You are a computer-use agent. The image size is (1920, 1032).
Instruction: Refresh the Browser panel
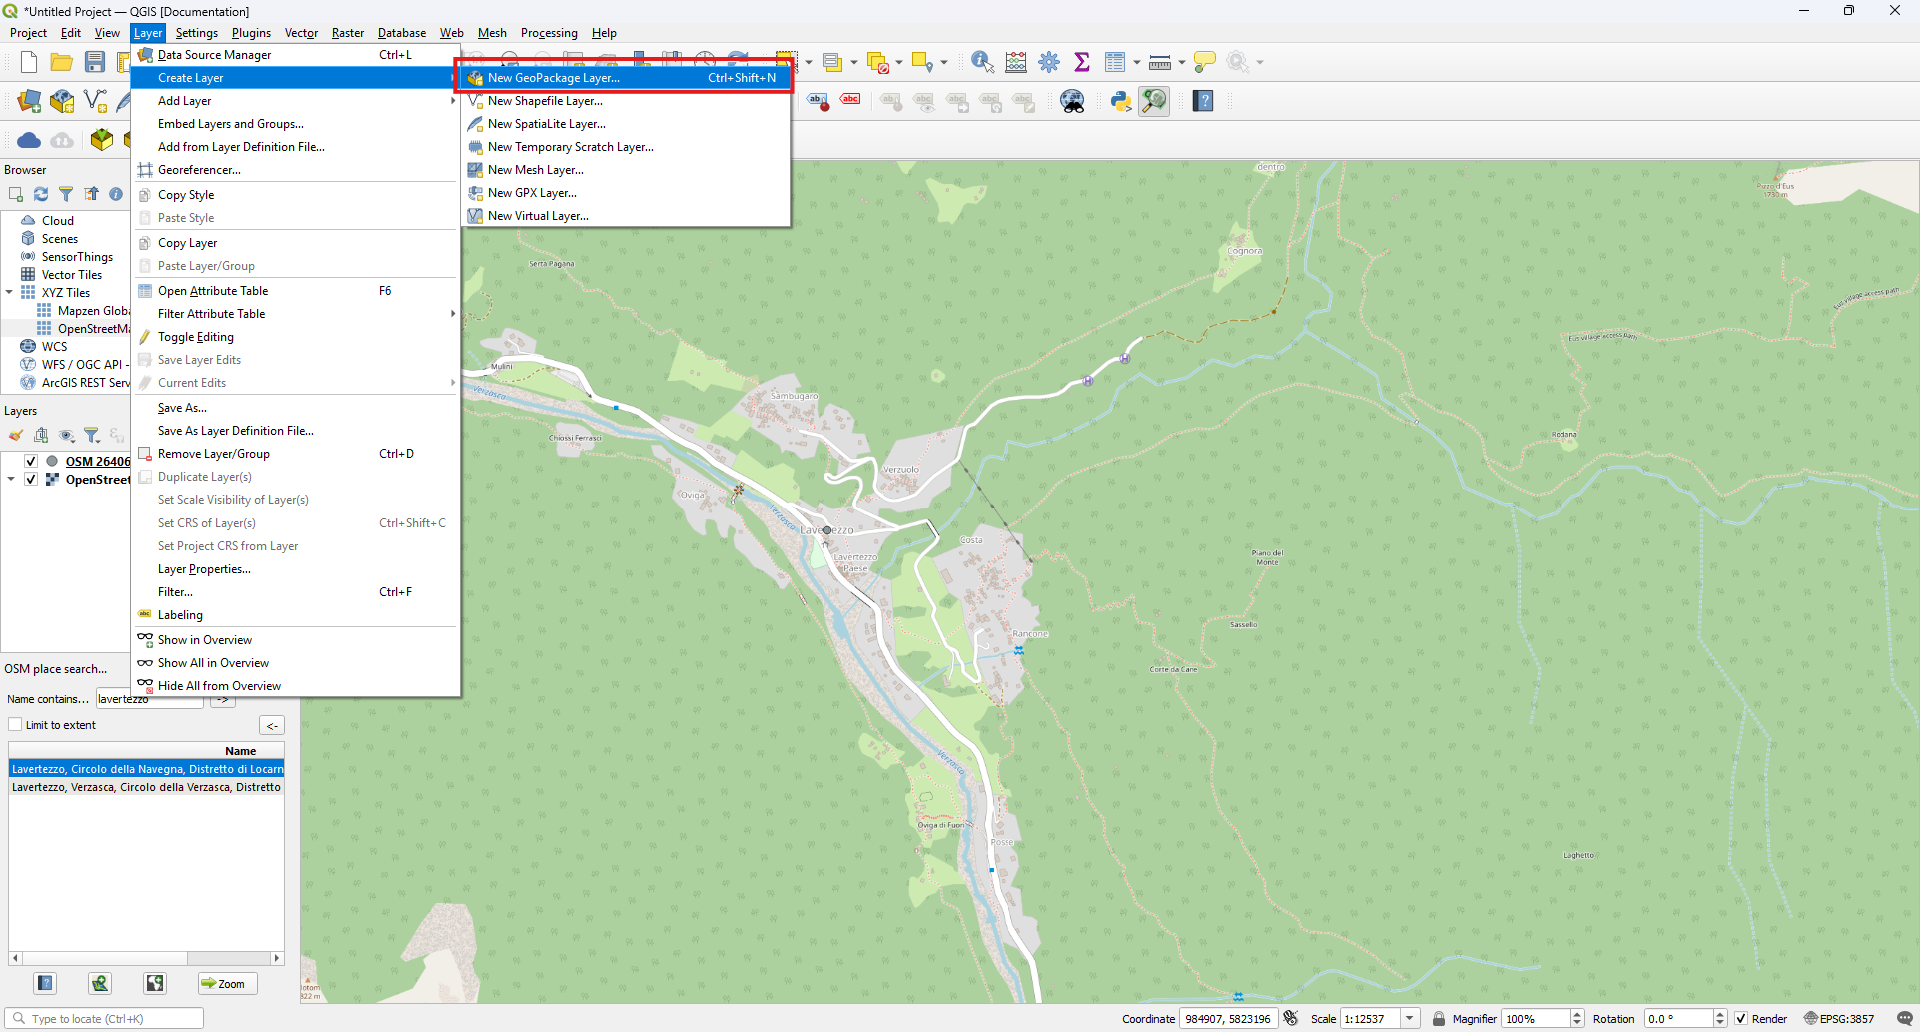click(x=41, y=194)
